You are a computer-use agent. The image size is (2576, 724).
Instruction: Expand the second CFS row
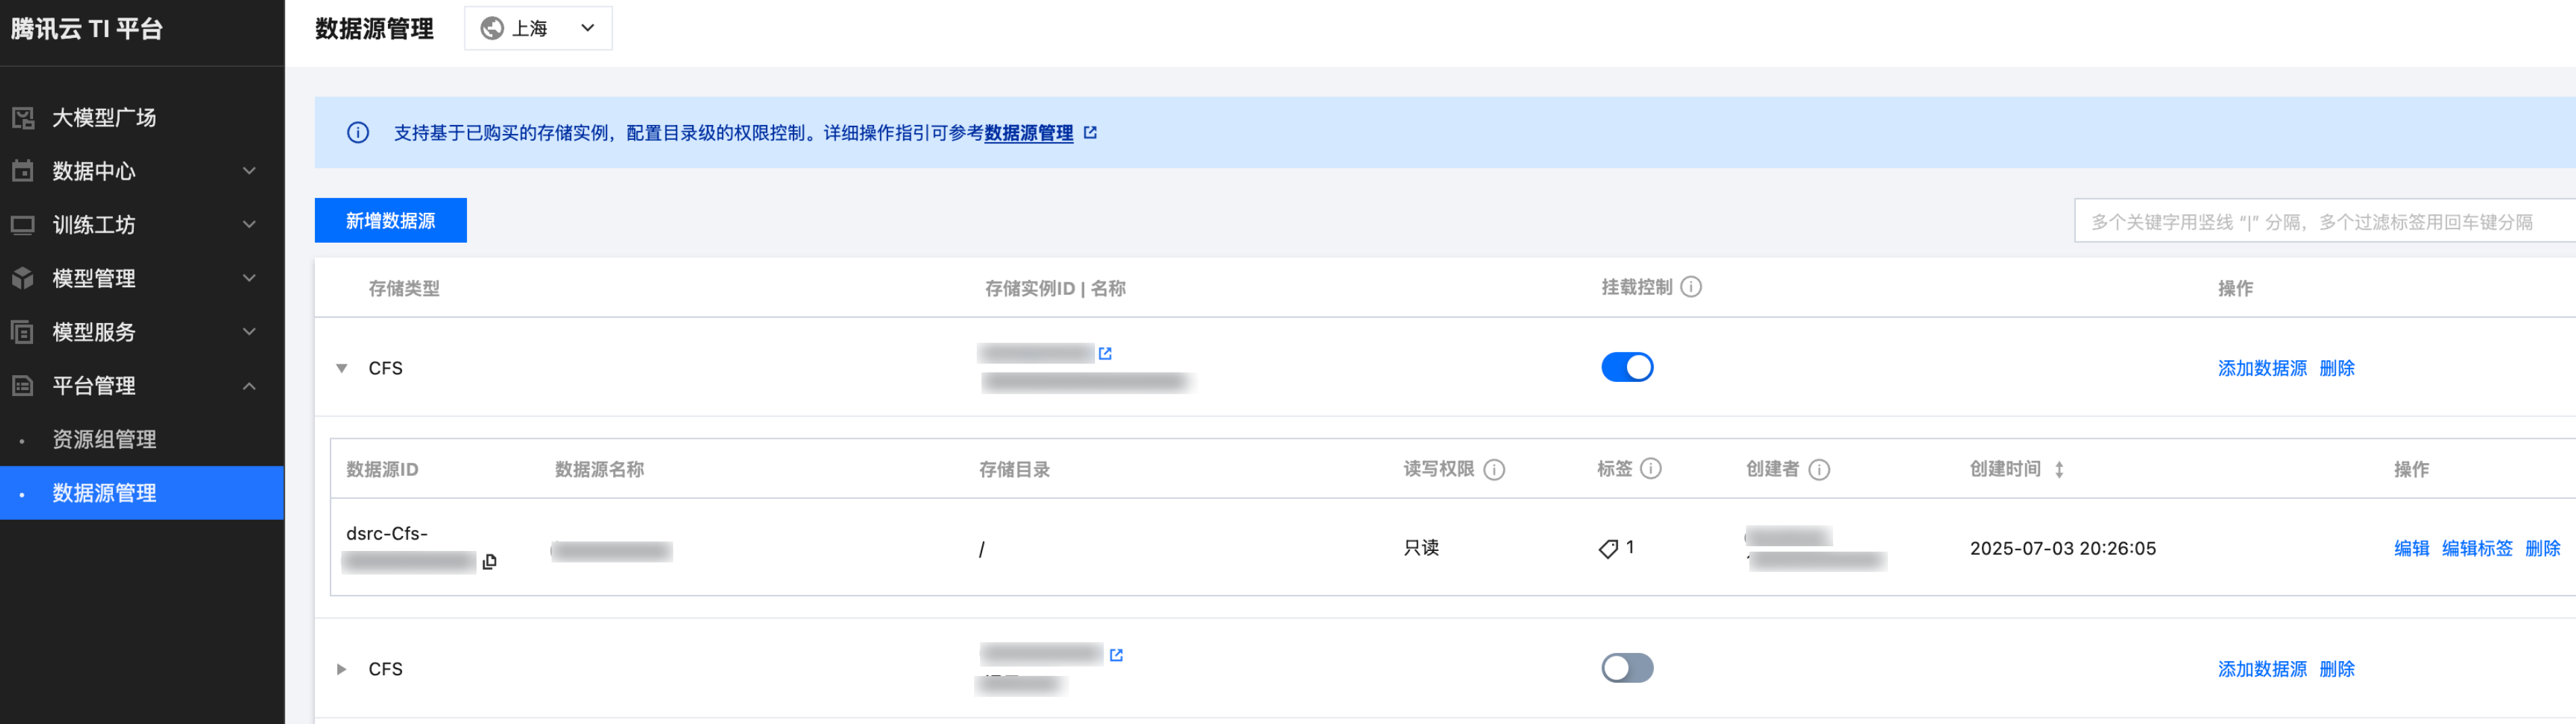pos(342,669)
